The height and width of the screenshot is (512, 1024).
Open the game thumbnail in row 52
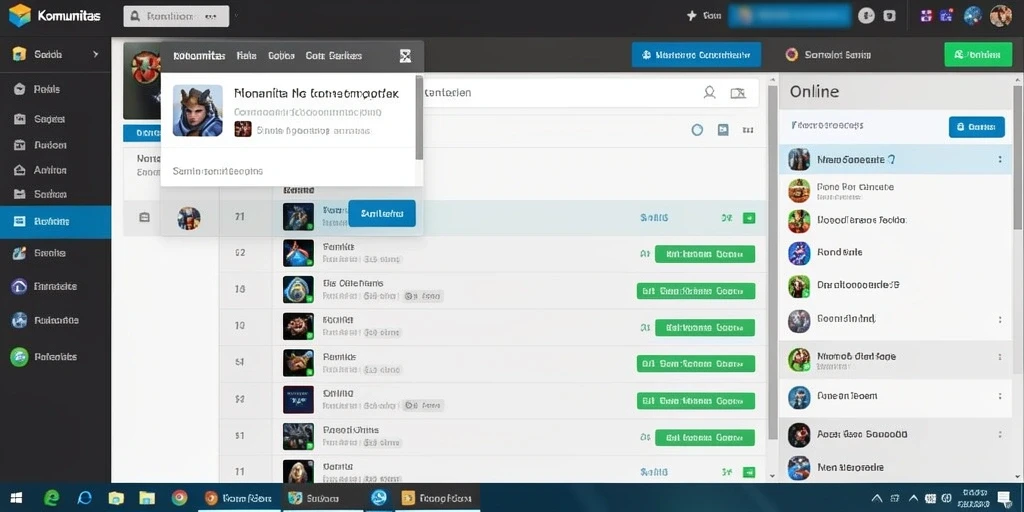298,400
